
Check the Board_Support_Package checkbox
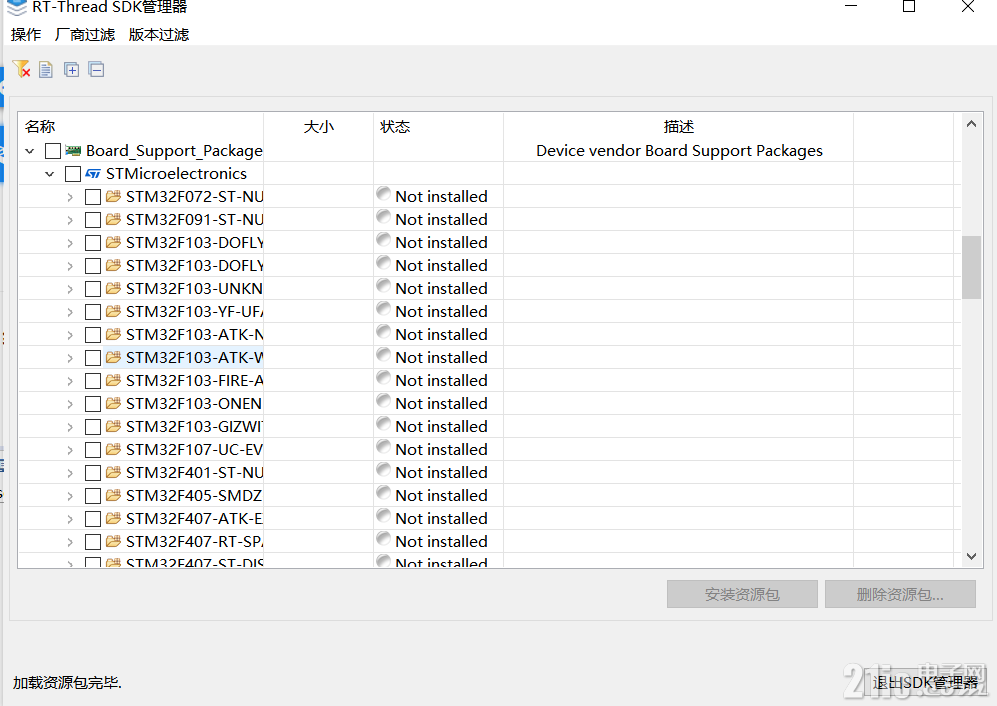click(53, 151)
